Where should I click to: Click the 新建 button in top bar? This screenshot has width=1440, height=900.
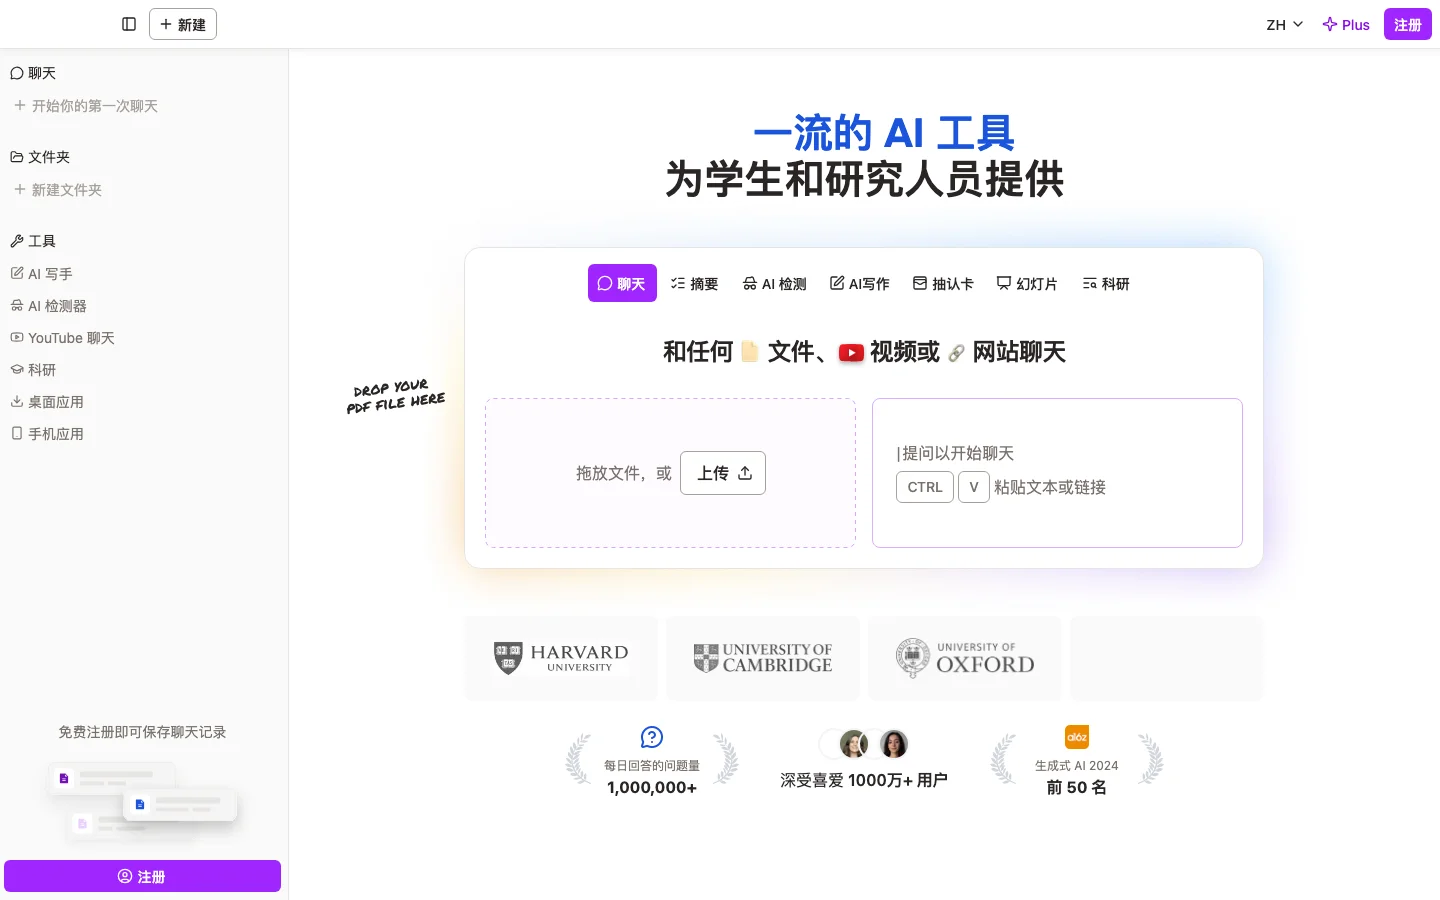(x=183, y=24)
